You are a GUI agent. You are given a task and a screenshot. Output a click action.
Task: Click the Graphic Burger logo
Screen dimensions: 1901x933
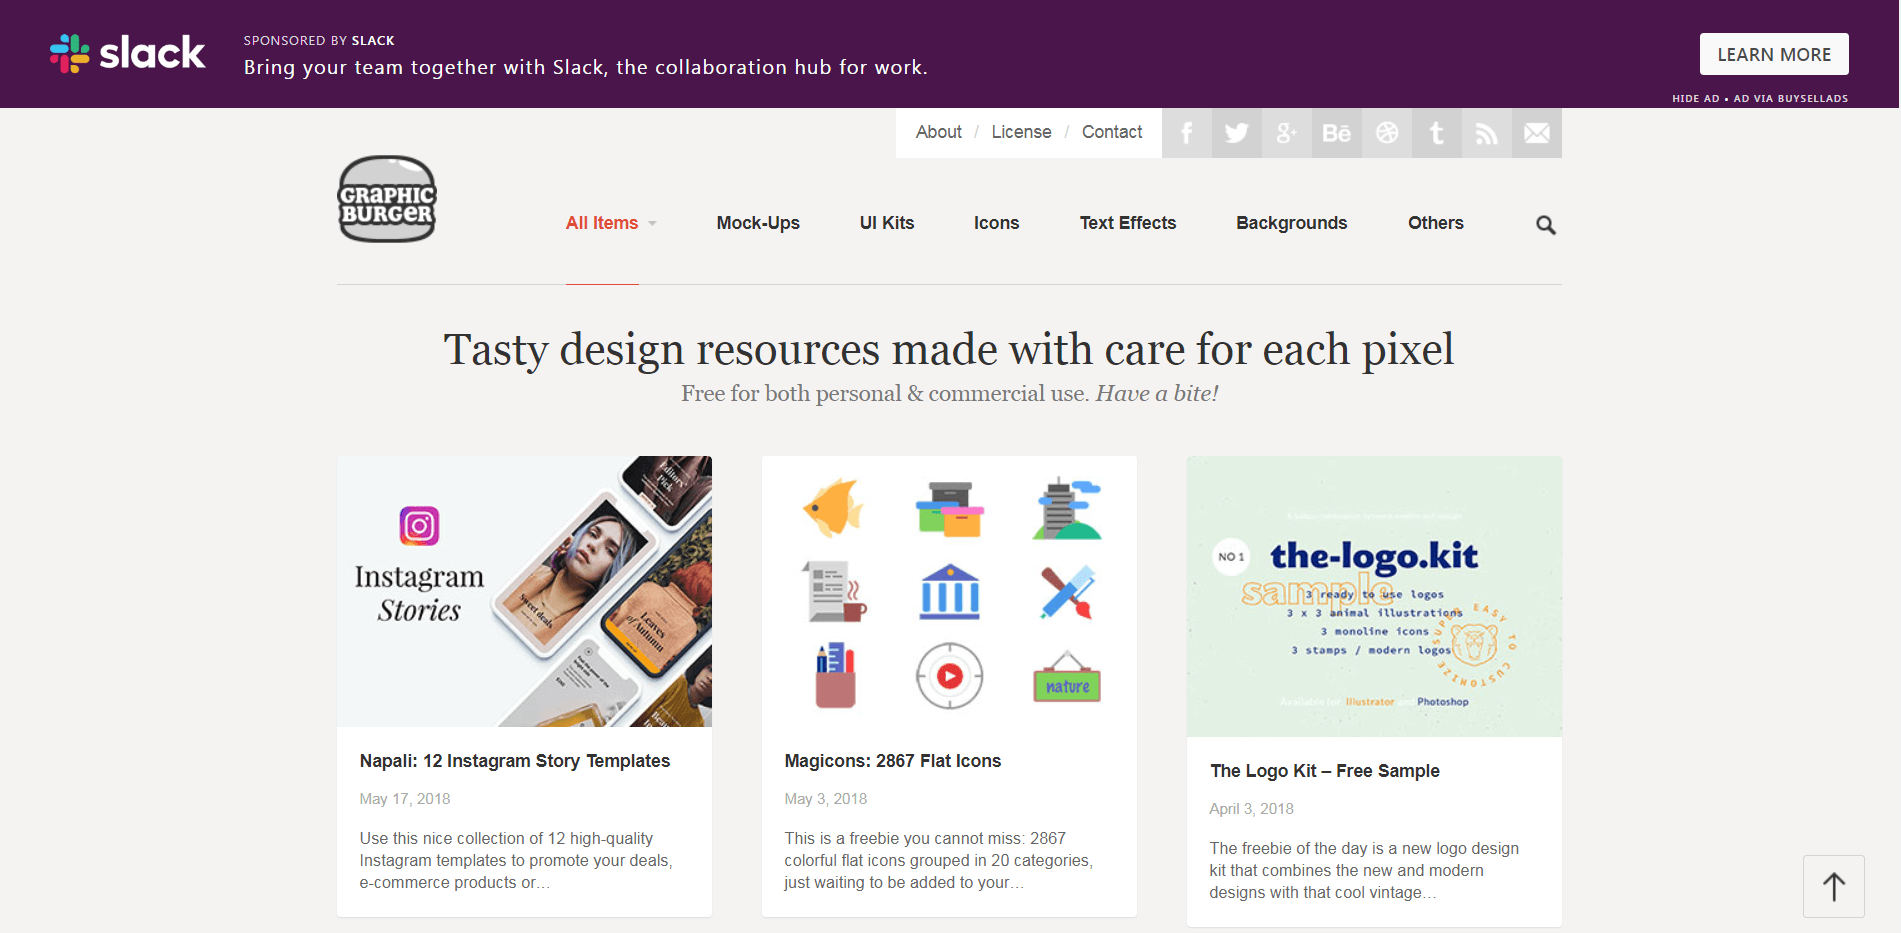387,199
